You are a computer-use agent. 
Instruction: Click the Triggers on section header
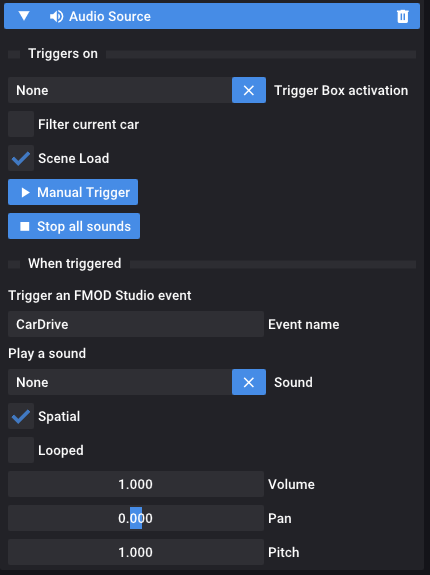(63, 54)
